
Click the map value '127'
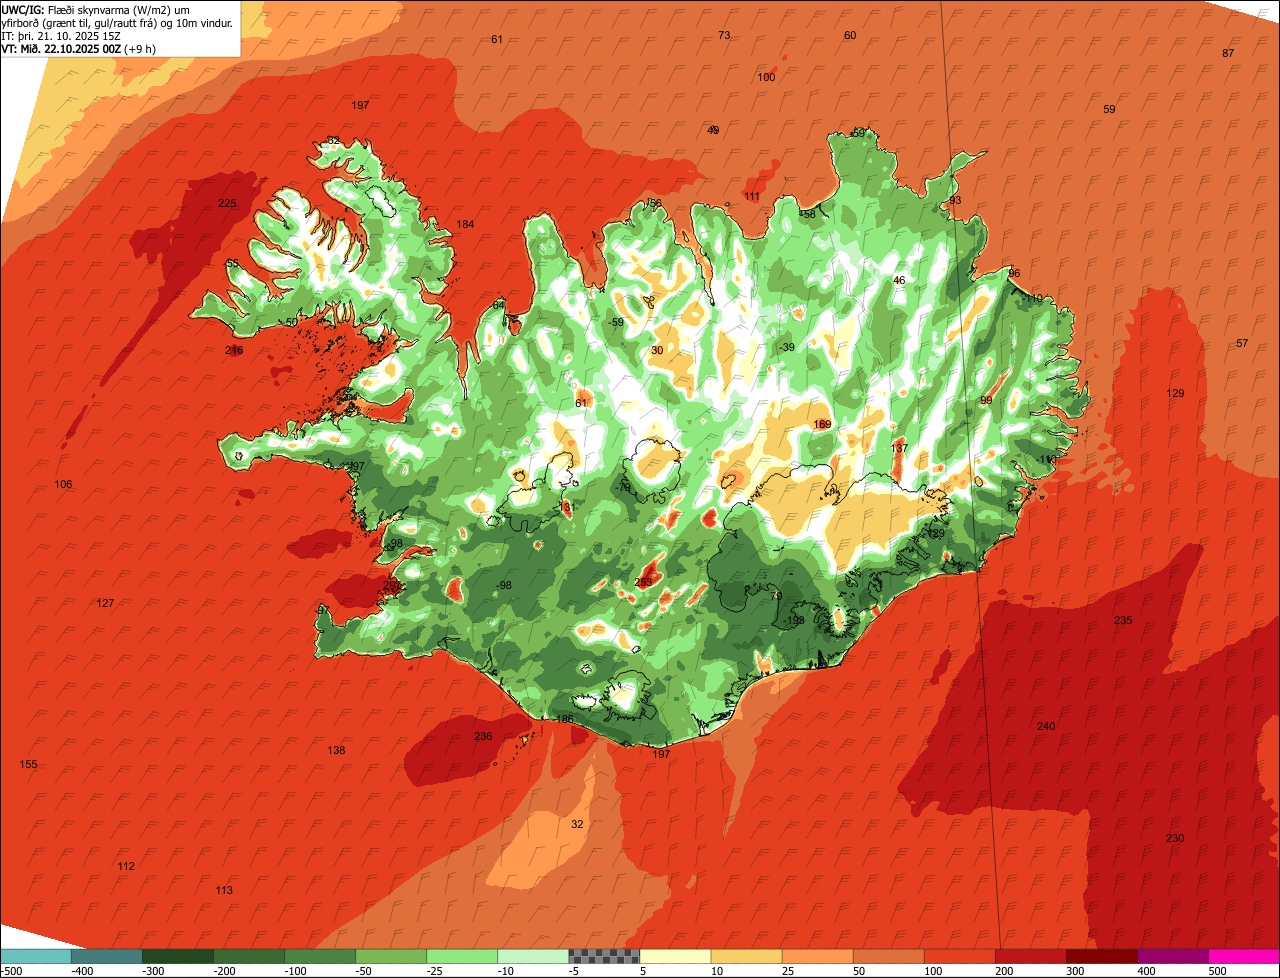105,603
